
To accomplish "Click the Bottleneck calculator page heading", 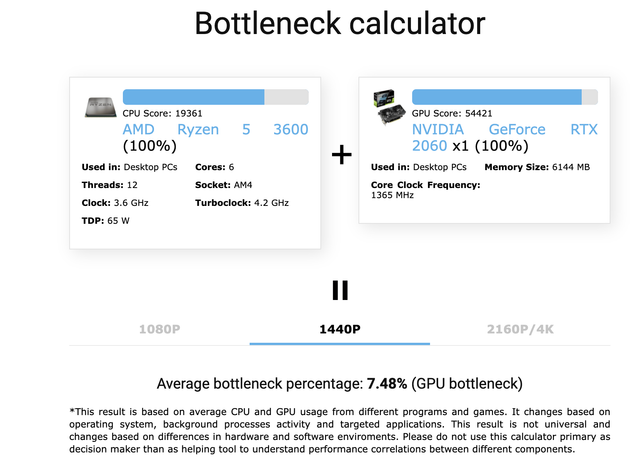I will (340, 24).
